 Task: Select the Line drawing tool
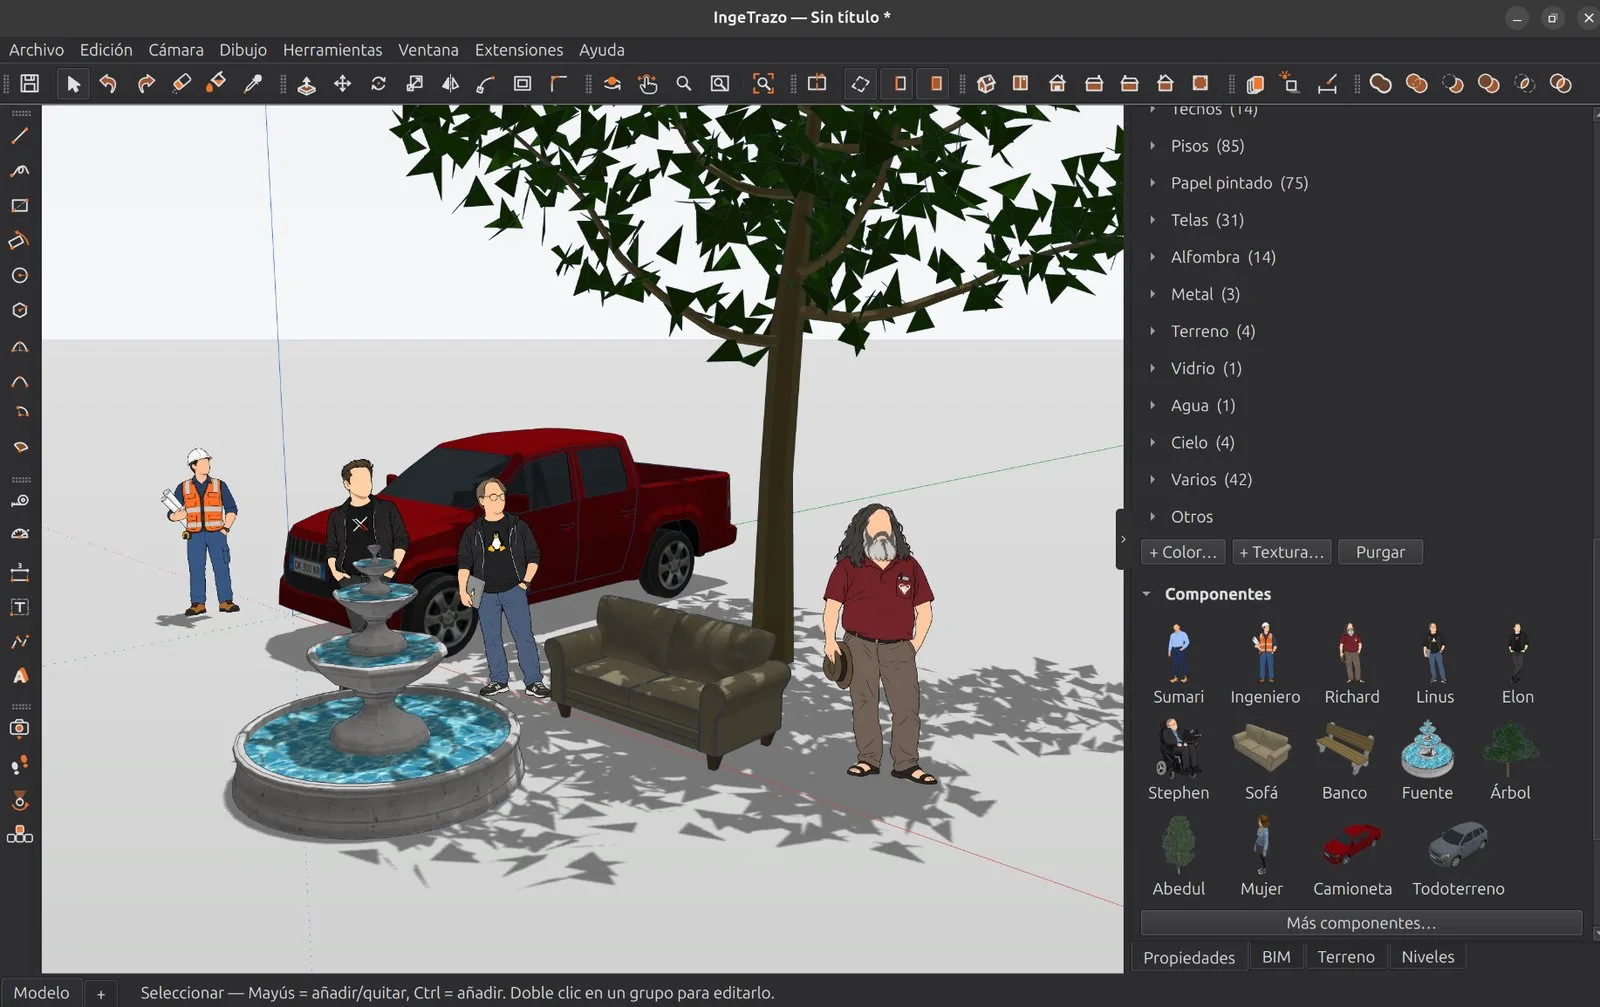pos(20,135)
